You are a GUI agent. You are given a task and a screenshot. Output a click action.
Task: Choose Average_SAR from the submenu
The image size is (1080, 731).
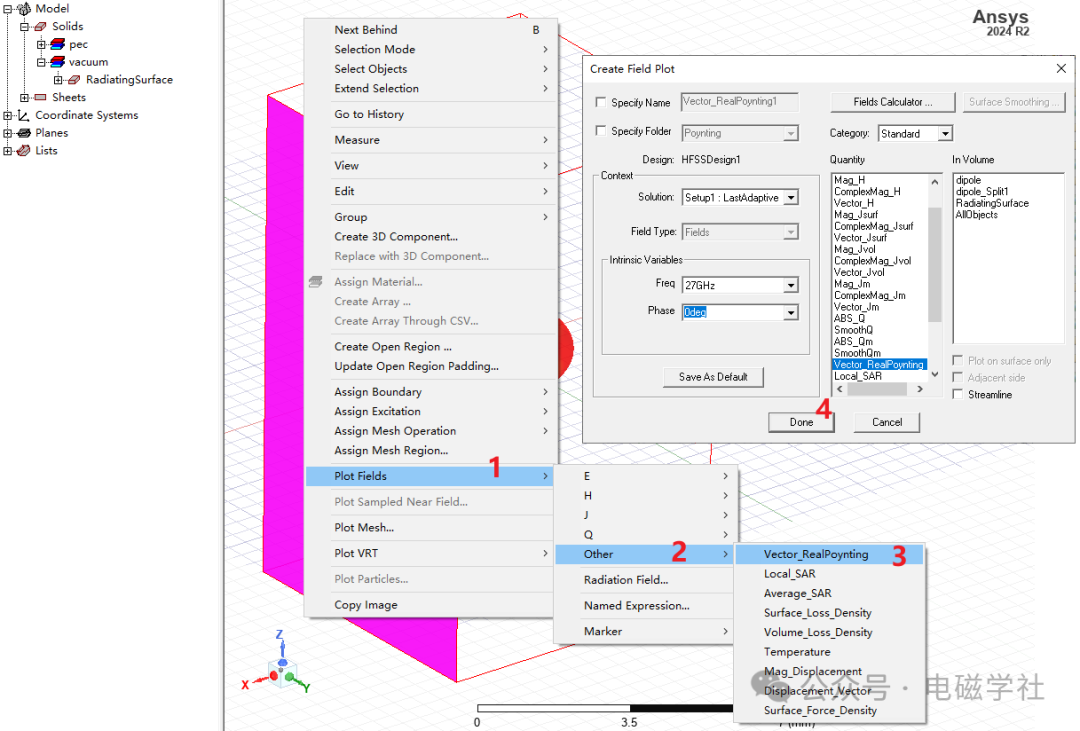pyautogui.click(x=829, y=593)
